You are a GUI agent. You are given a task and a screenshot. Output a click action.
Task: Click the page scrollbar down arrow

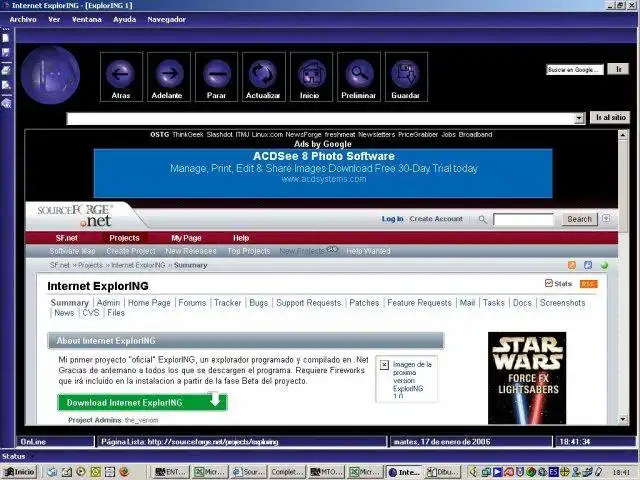[x=622, y=419]
